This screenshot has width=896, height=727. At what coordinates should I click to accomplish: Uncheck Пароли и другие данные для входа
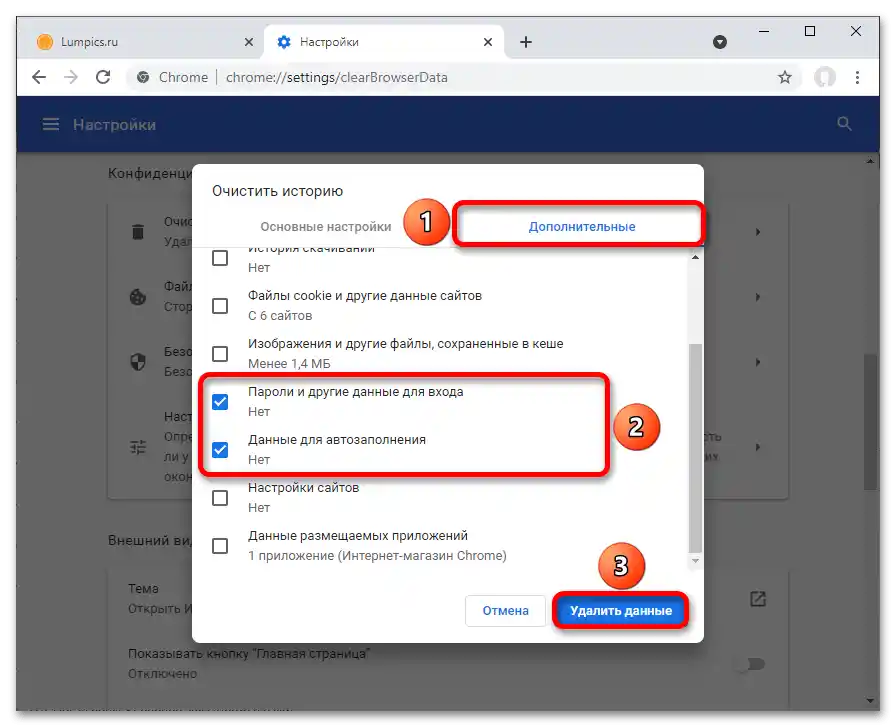[220, 402]
